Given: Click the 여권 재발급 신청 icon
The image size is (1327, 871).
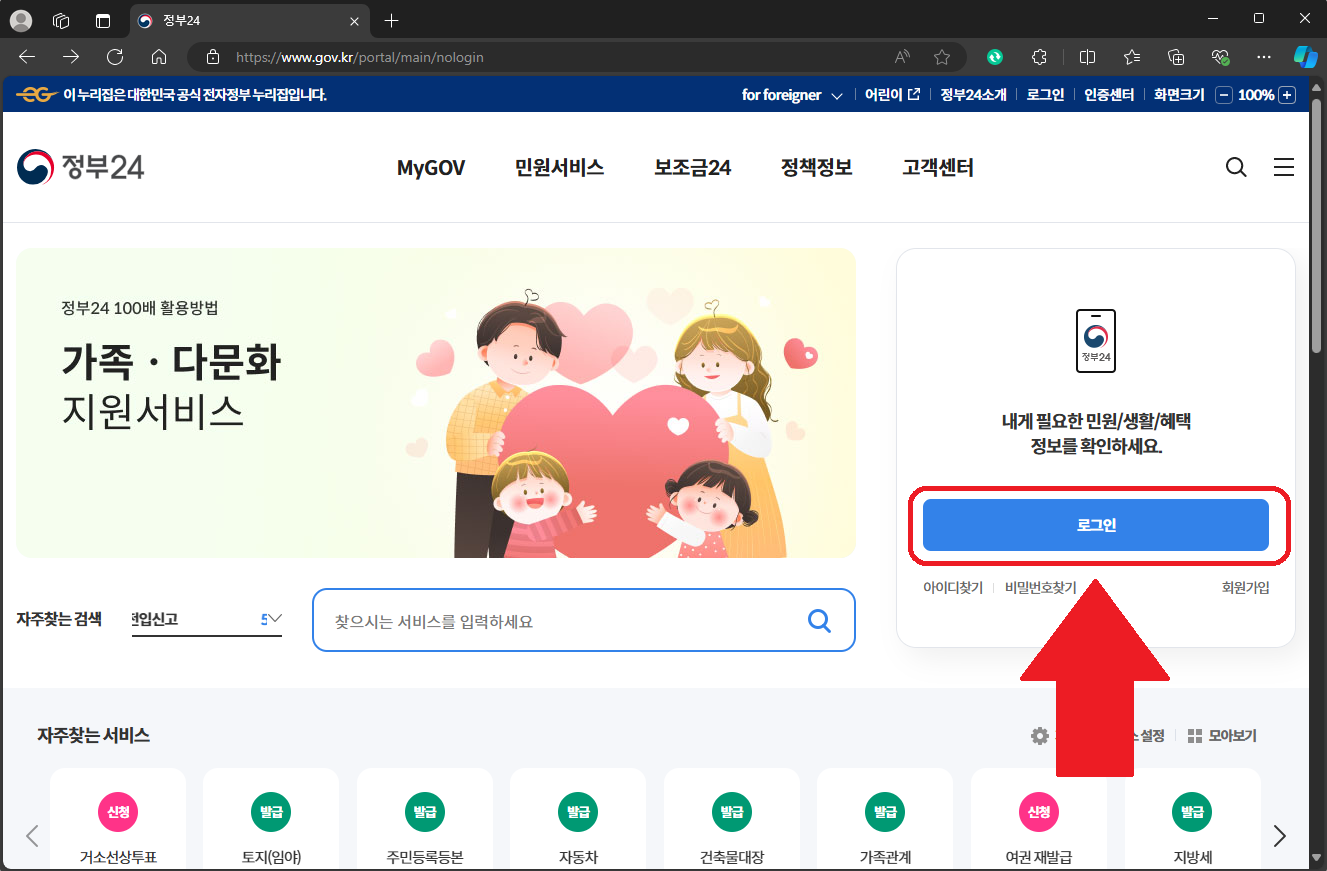Looking at the screenshot, I should (1038, 811).
